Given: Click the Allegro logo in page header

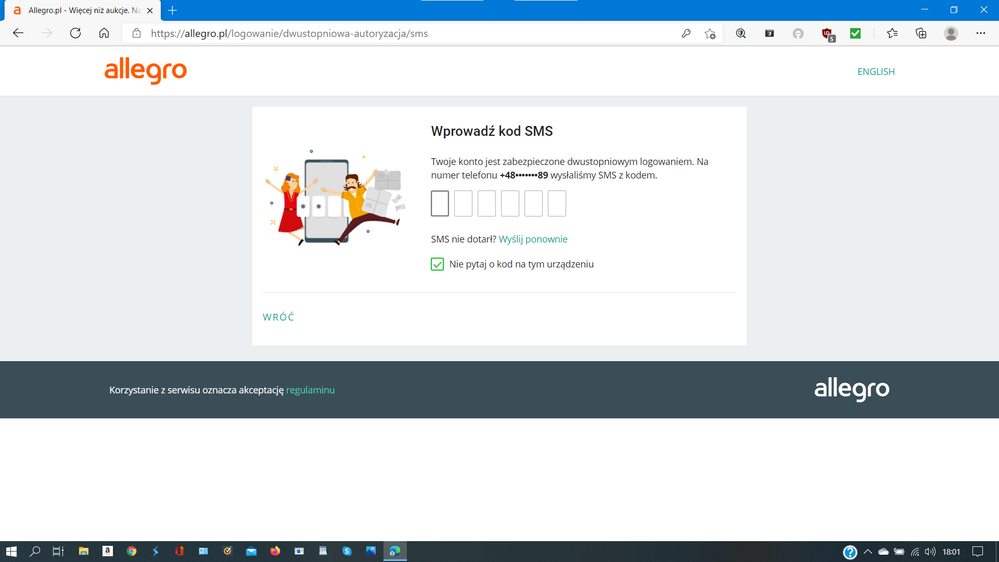Looking at the screenshot, I should [x=145, y=71].
